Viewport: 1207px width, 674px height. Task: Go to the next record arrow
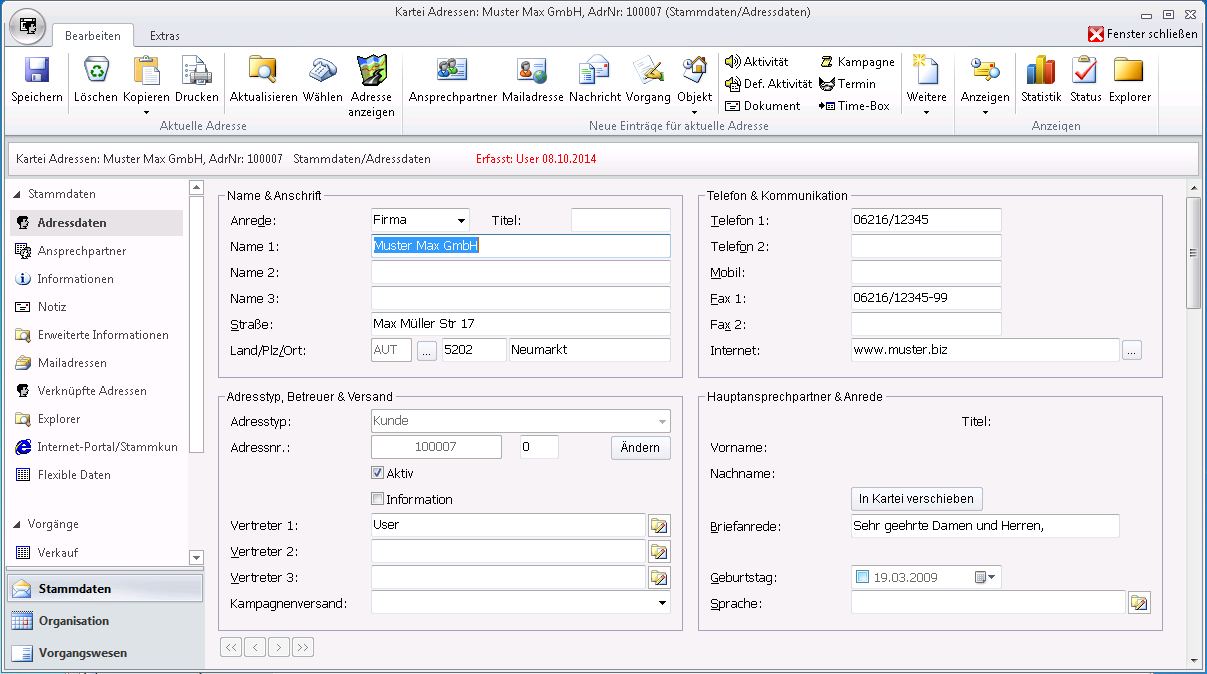pos(279,648)
